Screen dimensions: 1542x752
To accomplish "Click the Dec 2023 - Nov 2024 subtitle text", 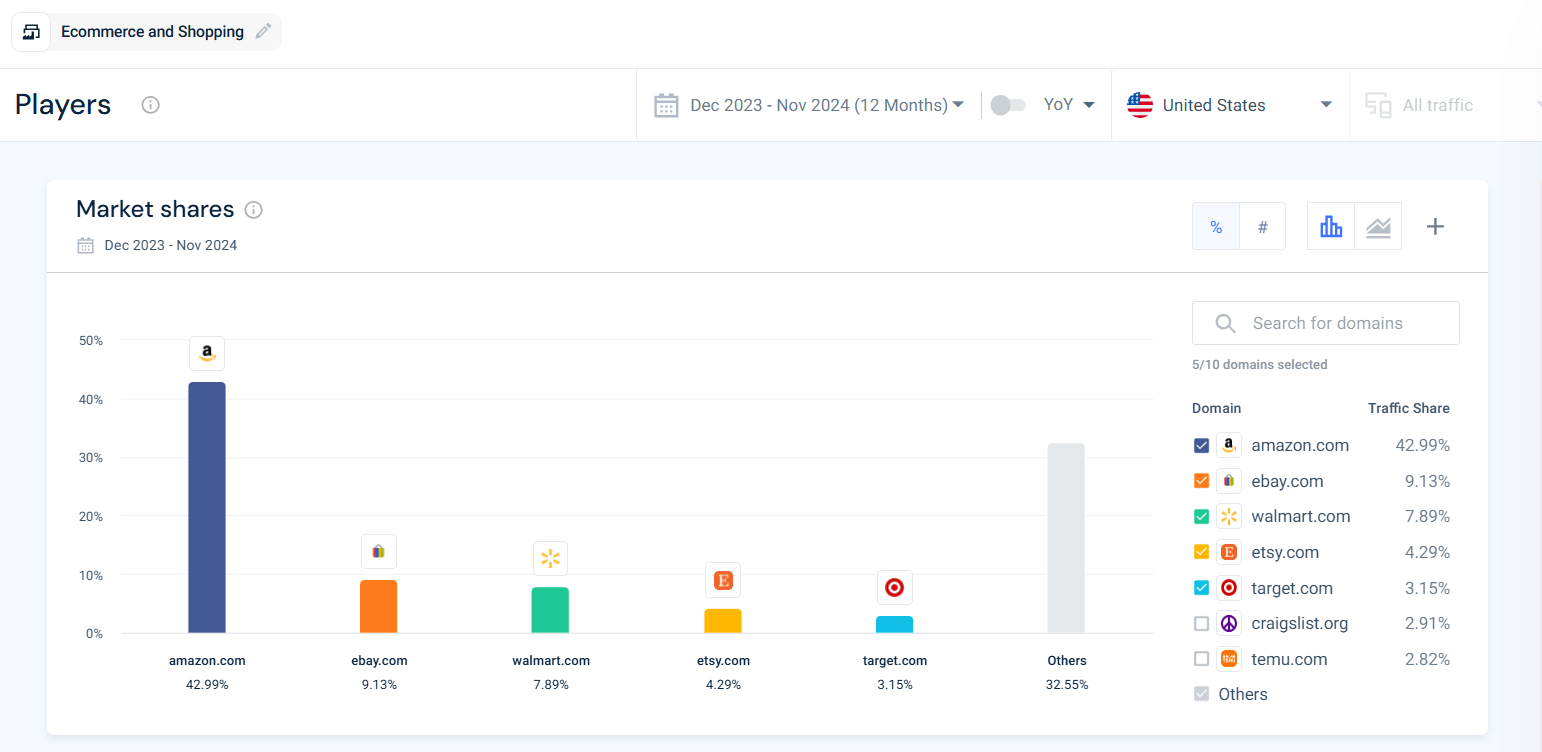I will 171,245.
